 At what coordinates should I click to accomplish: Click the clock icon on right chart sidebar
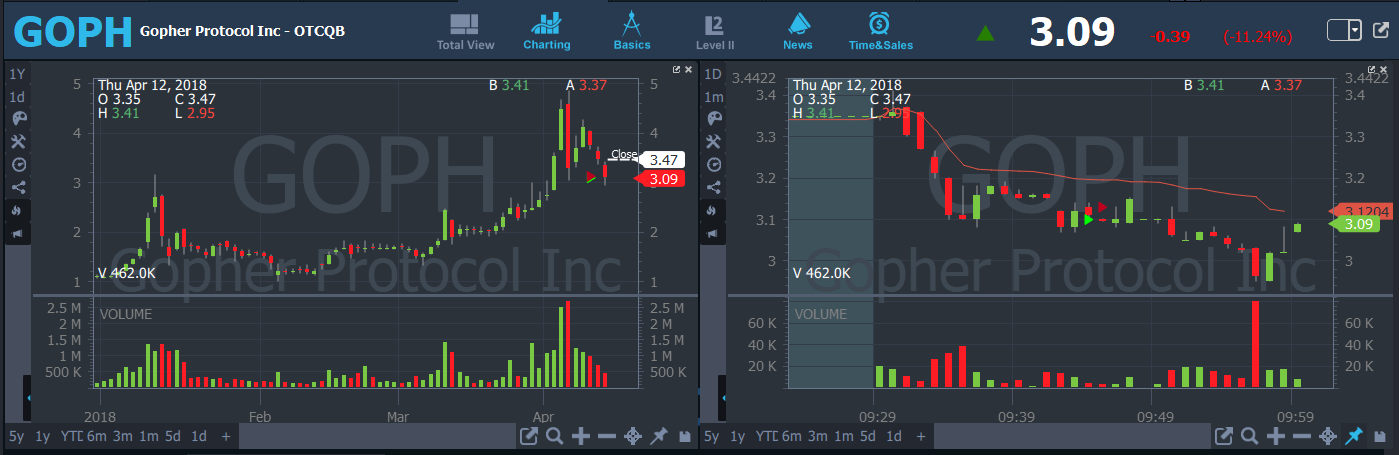click(x=713, y=163)
